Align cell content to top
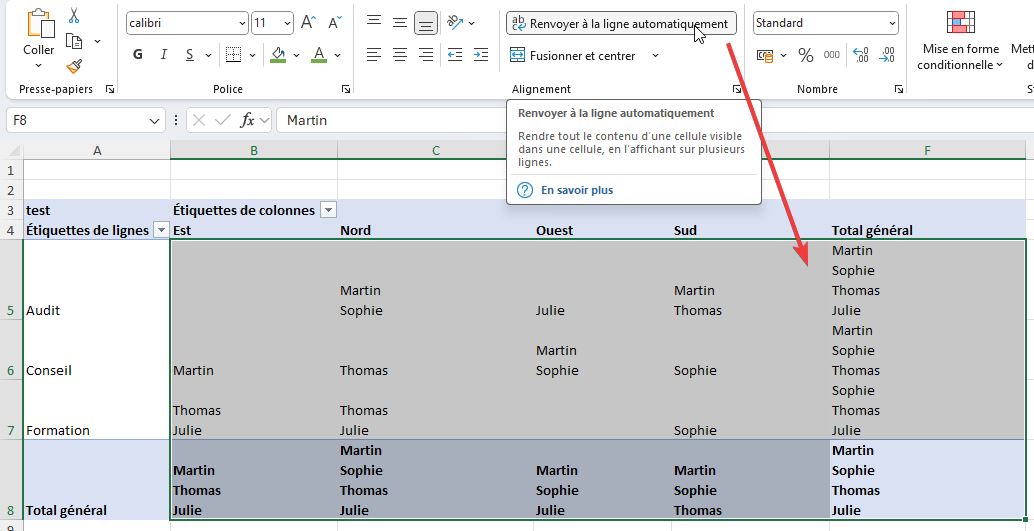This screenshot has width=1034, height=531. click(374, 22)
